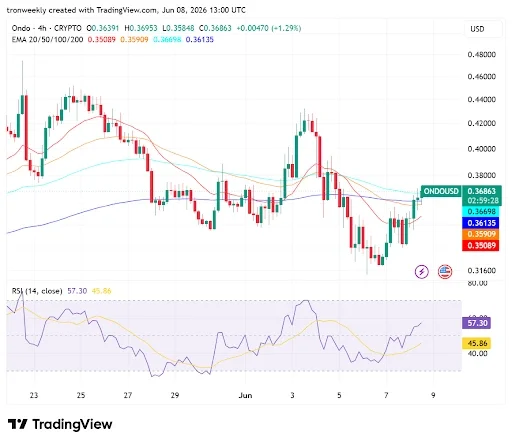Click the date label 23 on time axis
The width and height of the screenshot is (512, 444).
(34, 395)
